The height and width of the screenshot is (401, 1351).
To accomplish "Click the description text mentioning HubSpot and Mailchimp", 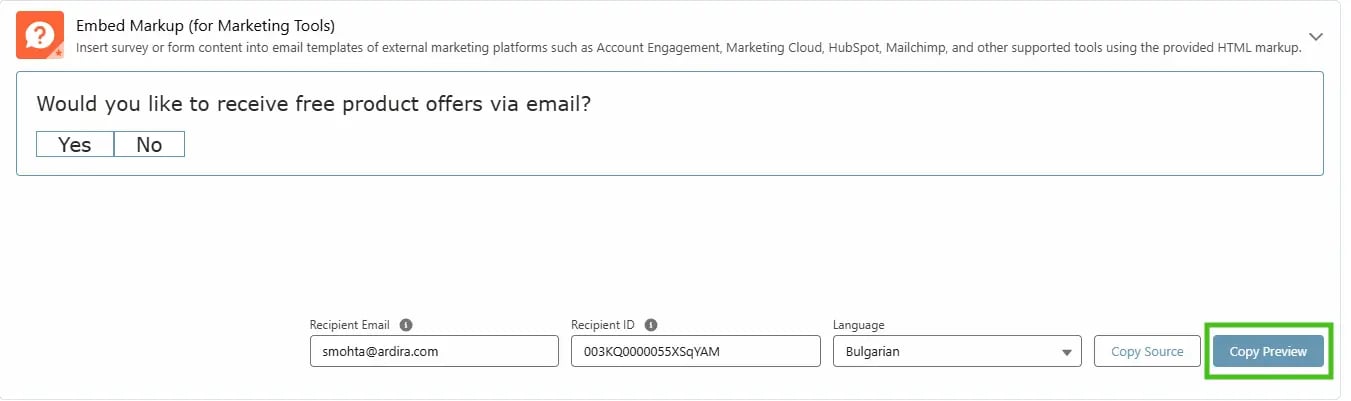I will click(689, 48).
